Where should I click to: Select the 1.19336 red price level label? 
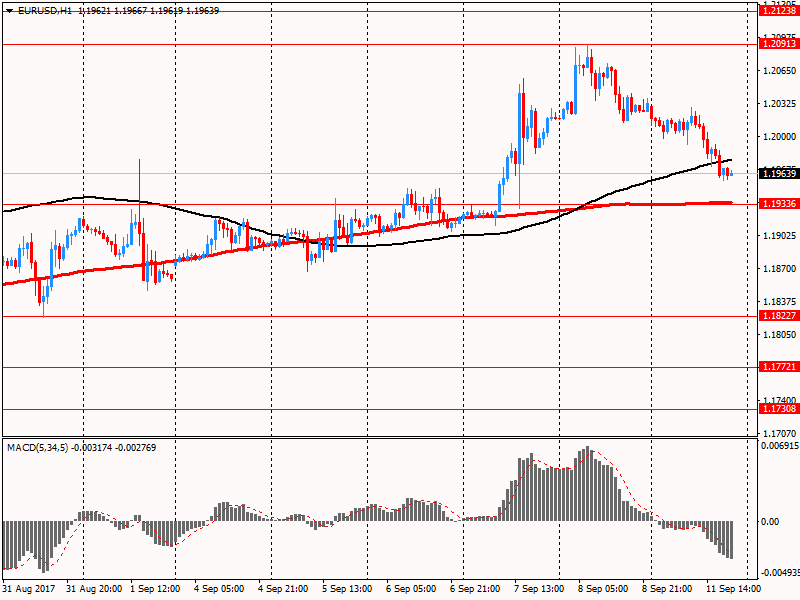click(x=779, y=204)
